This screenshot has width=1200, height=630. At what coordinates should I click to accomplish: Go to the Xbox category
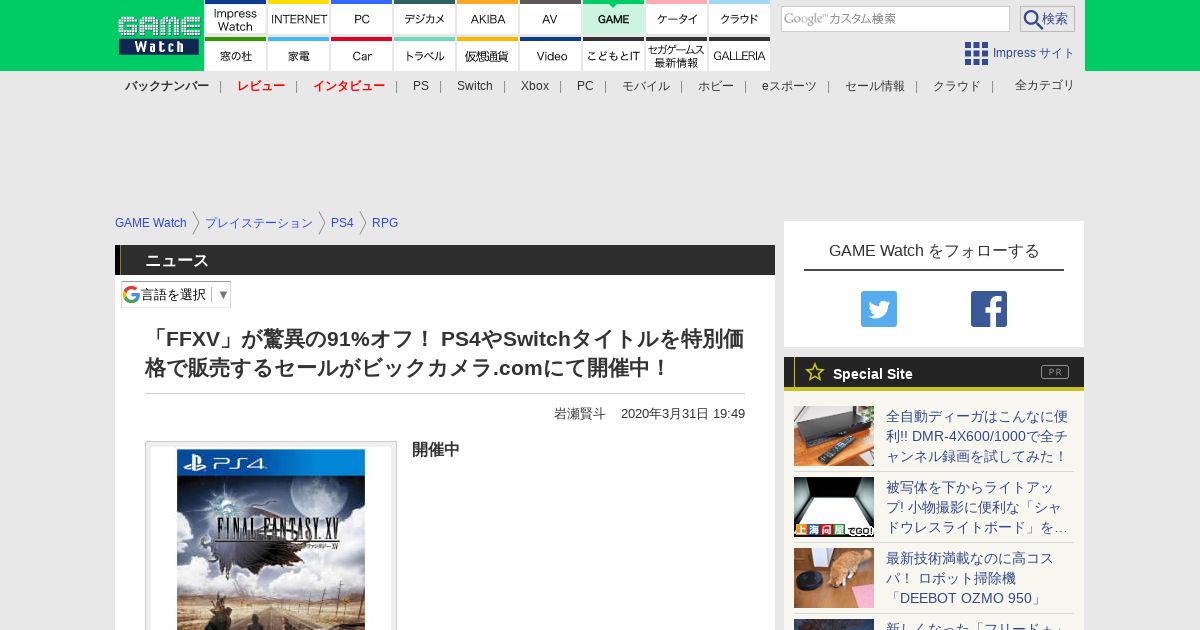coord(535,86)
